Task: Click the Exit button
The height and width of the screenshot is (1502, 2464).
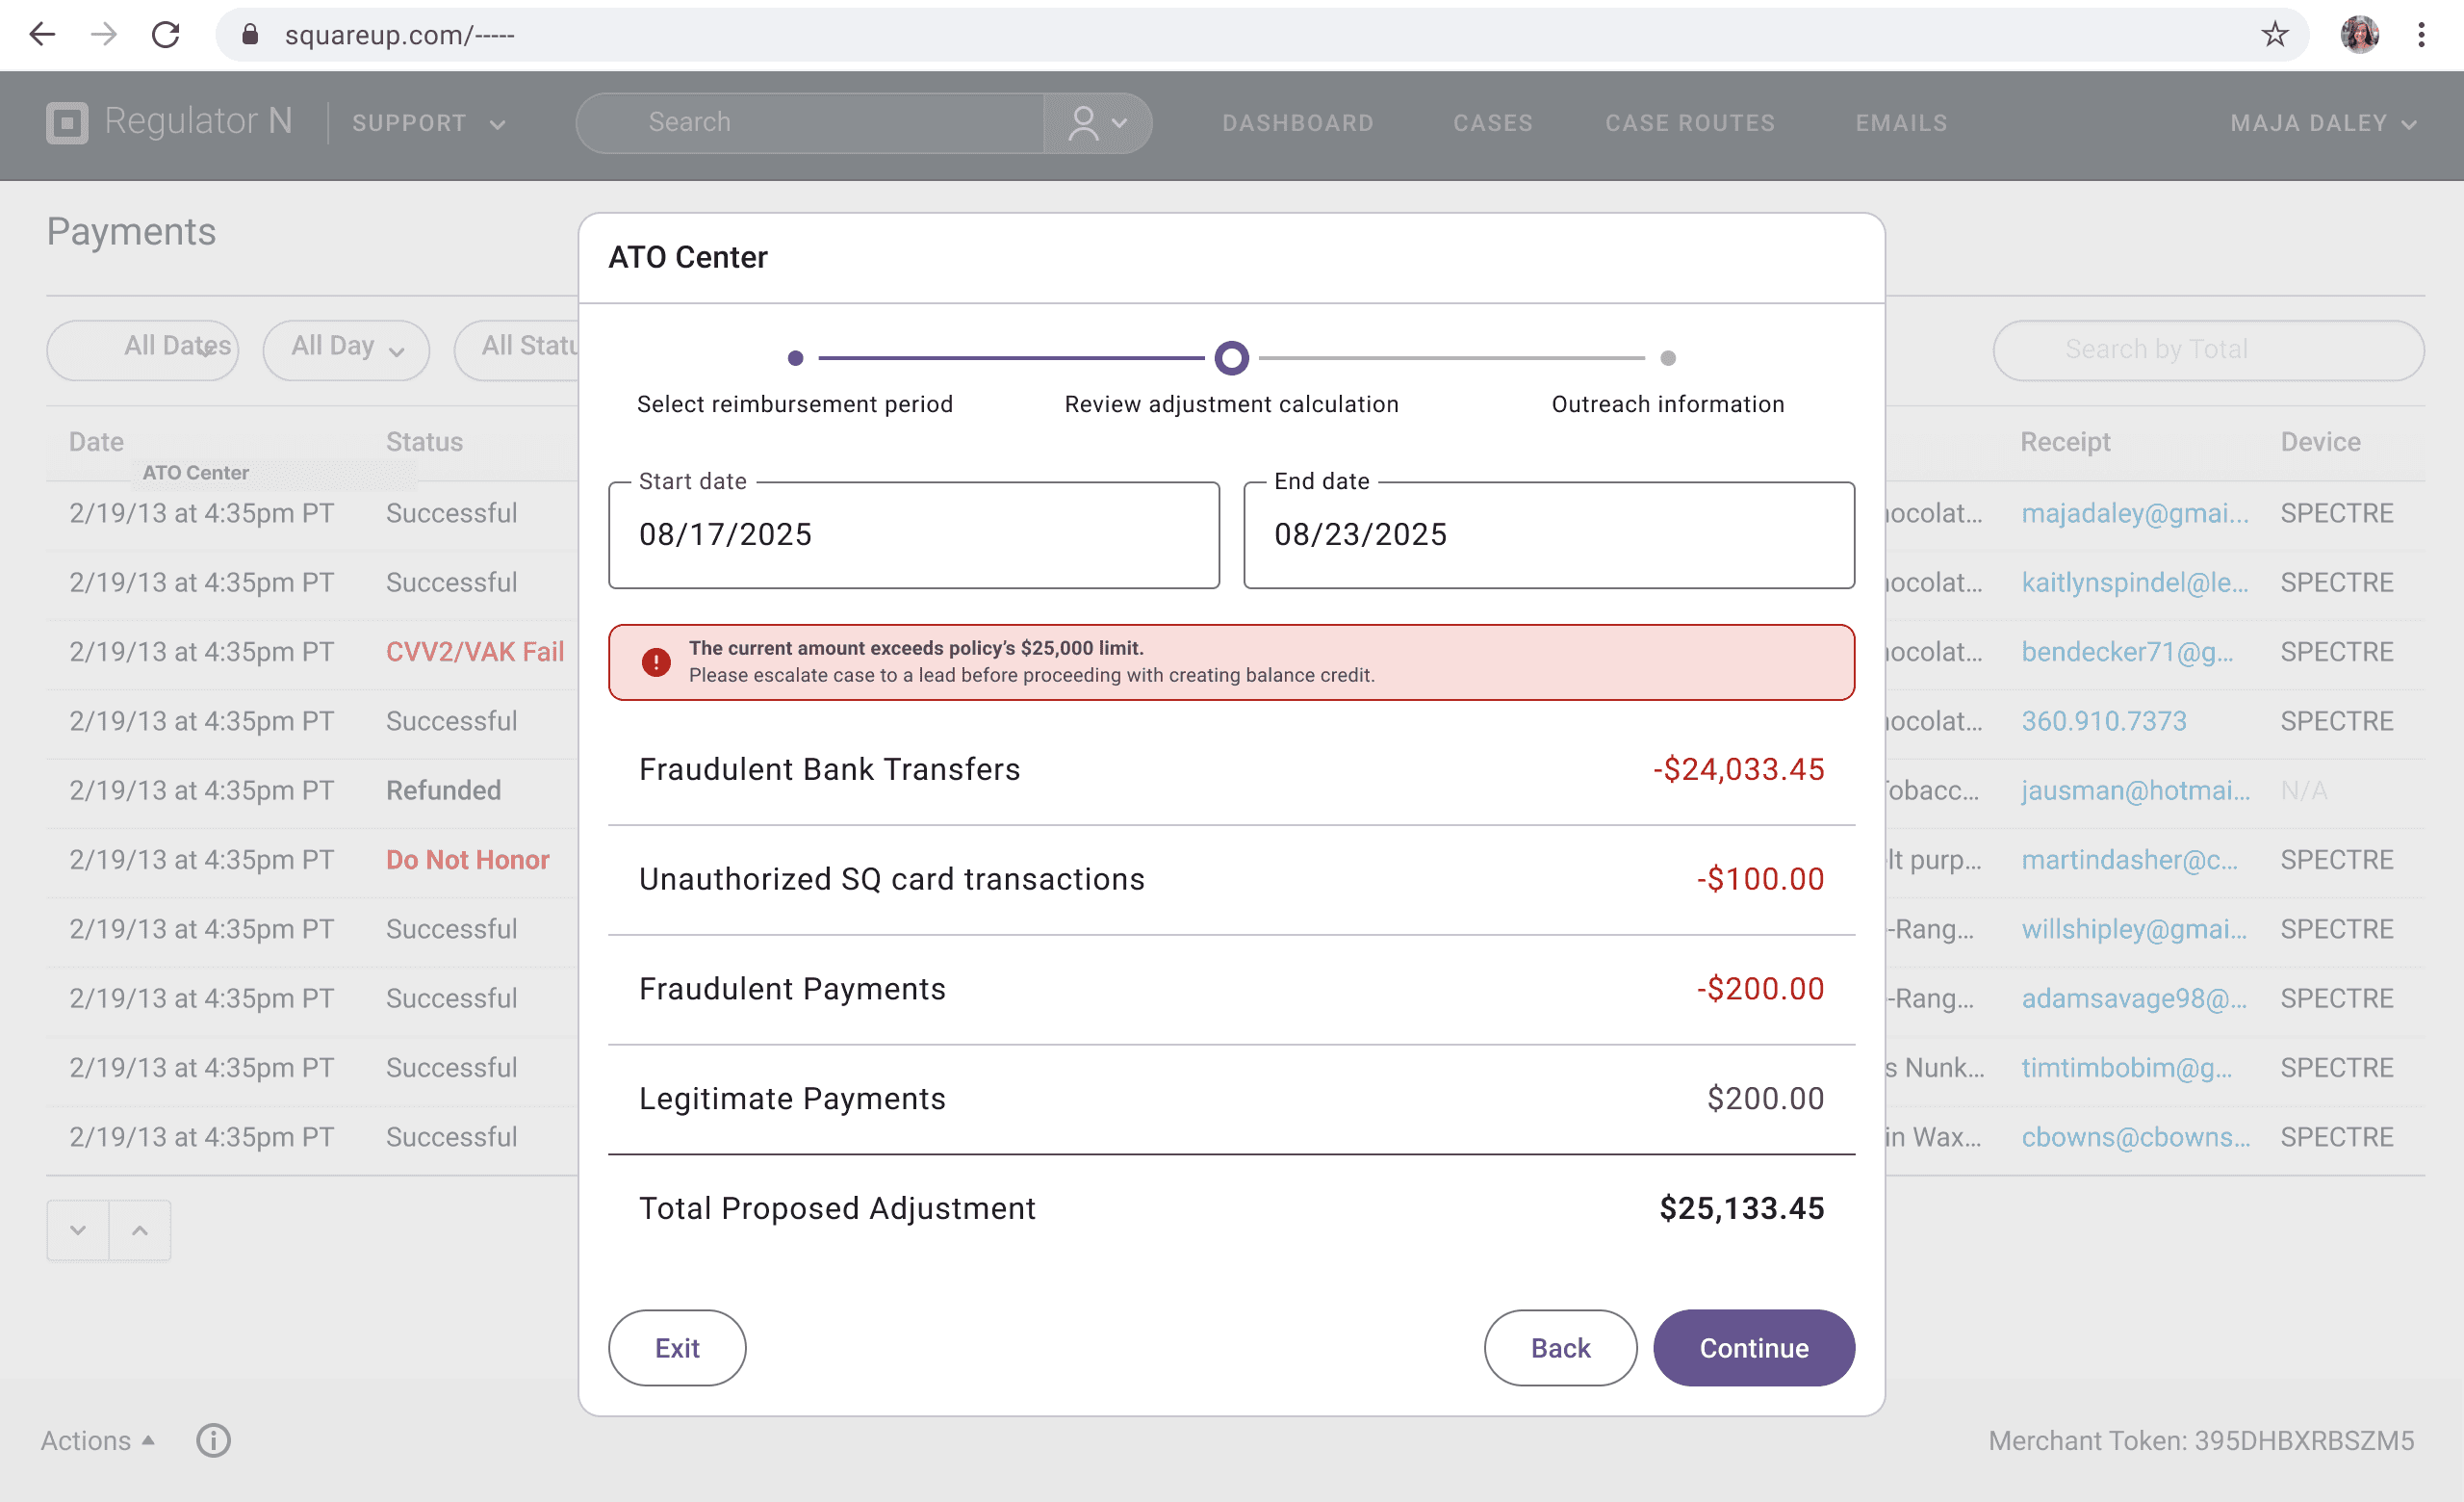Action: click(676, 1347)
